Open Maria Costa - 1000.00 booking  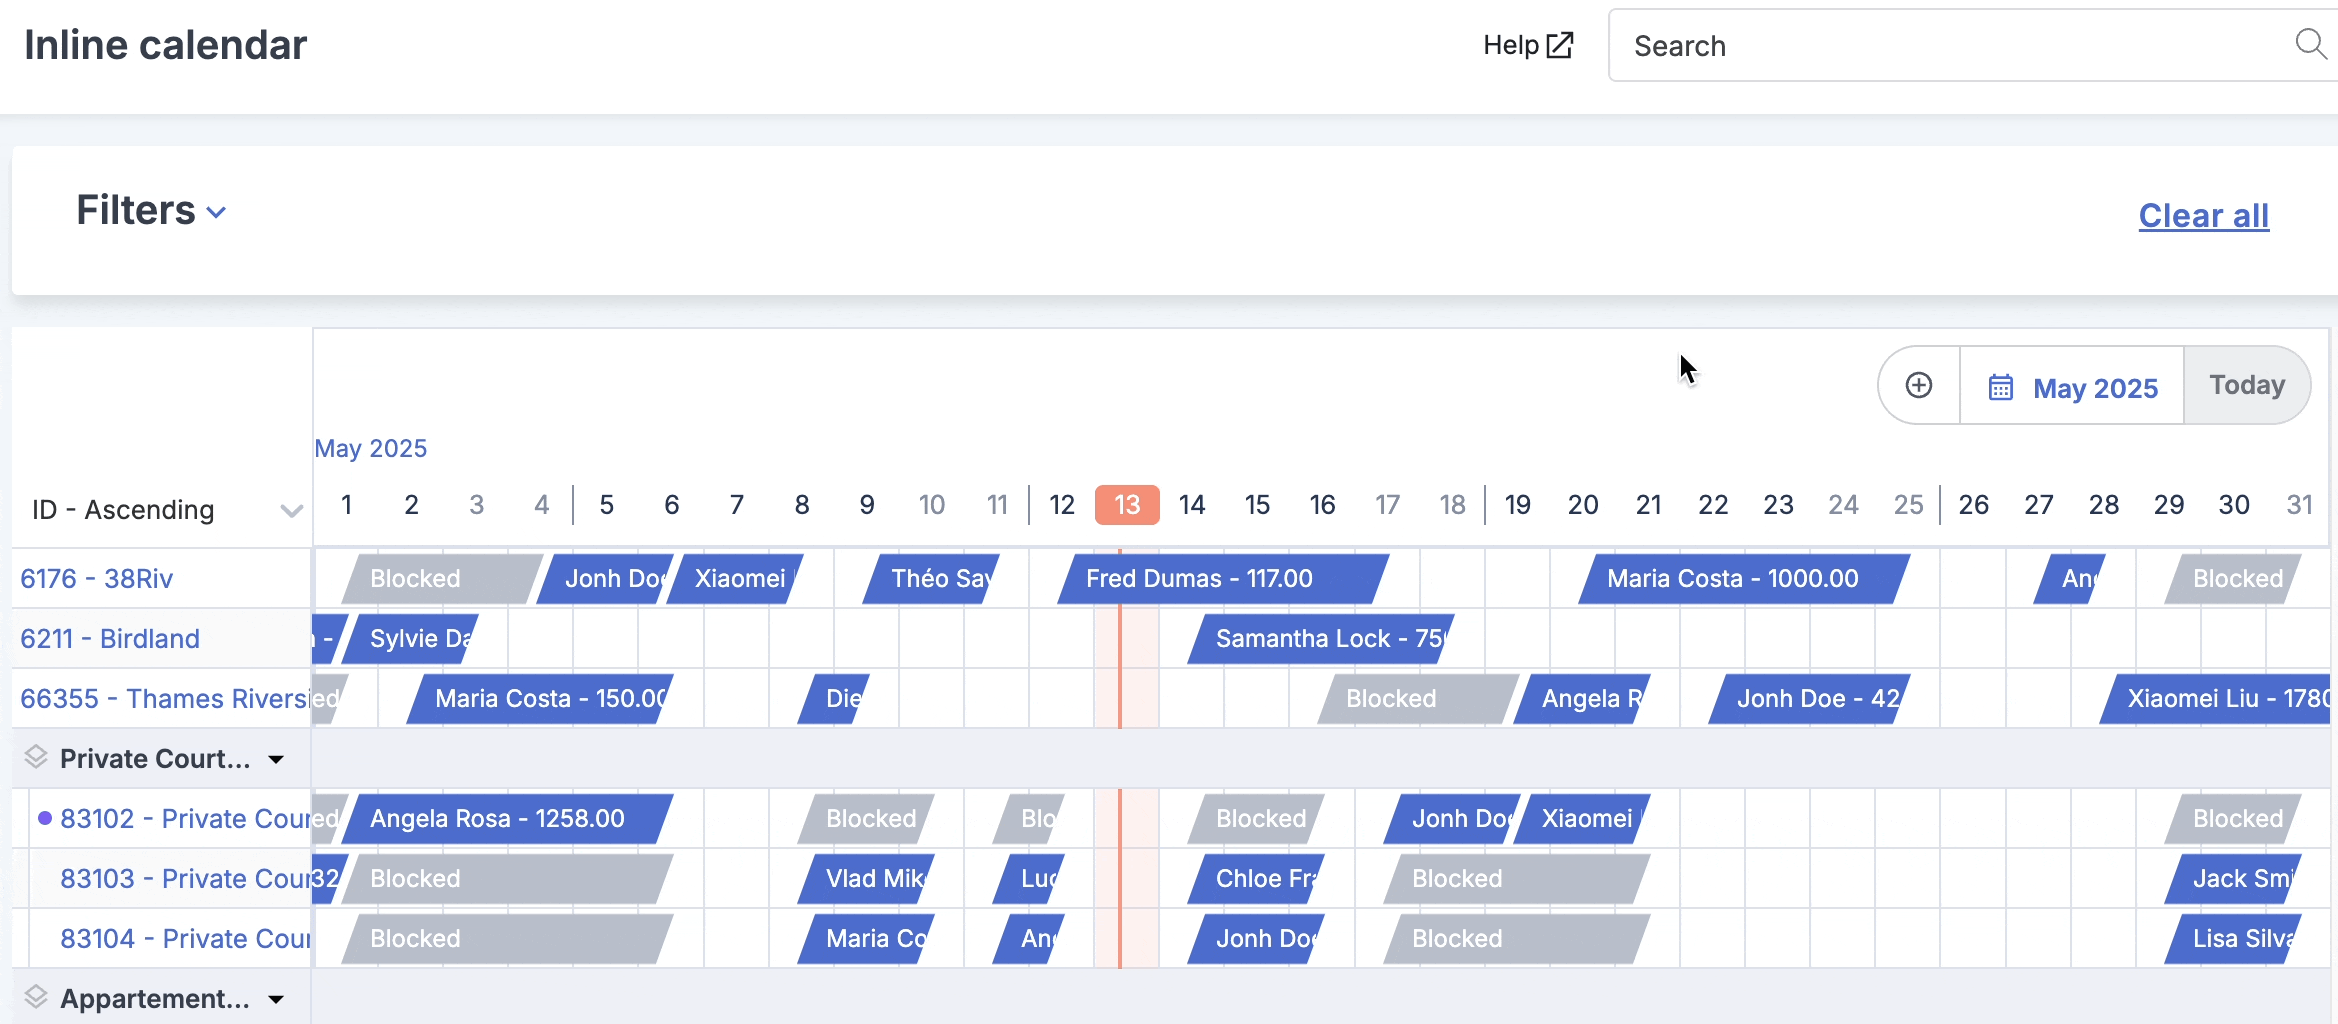(1744, 579)
